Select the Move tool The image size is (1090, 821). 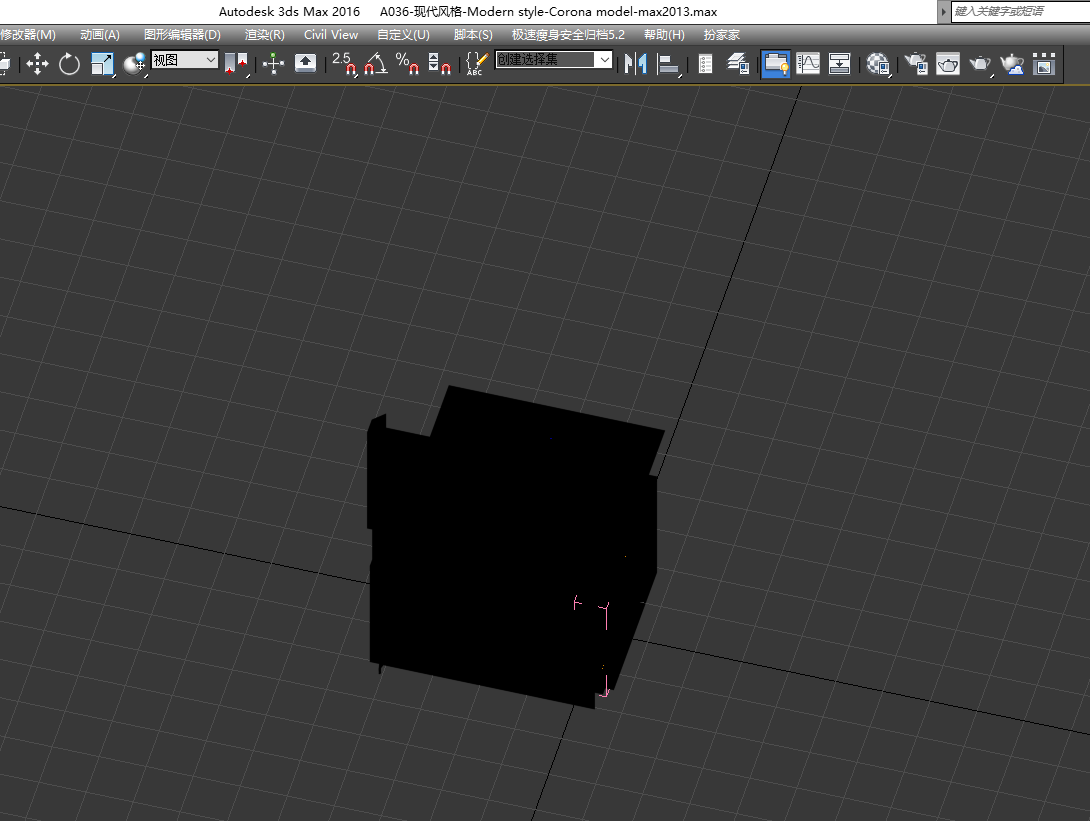coord(37,64)
